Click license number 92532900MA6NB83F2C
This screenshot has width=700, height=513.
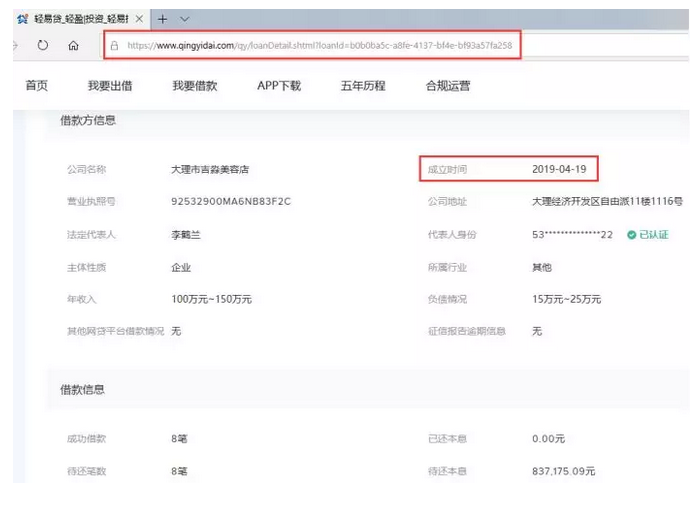231,201
